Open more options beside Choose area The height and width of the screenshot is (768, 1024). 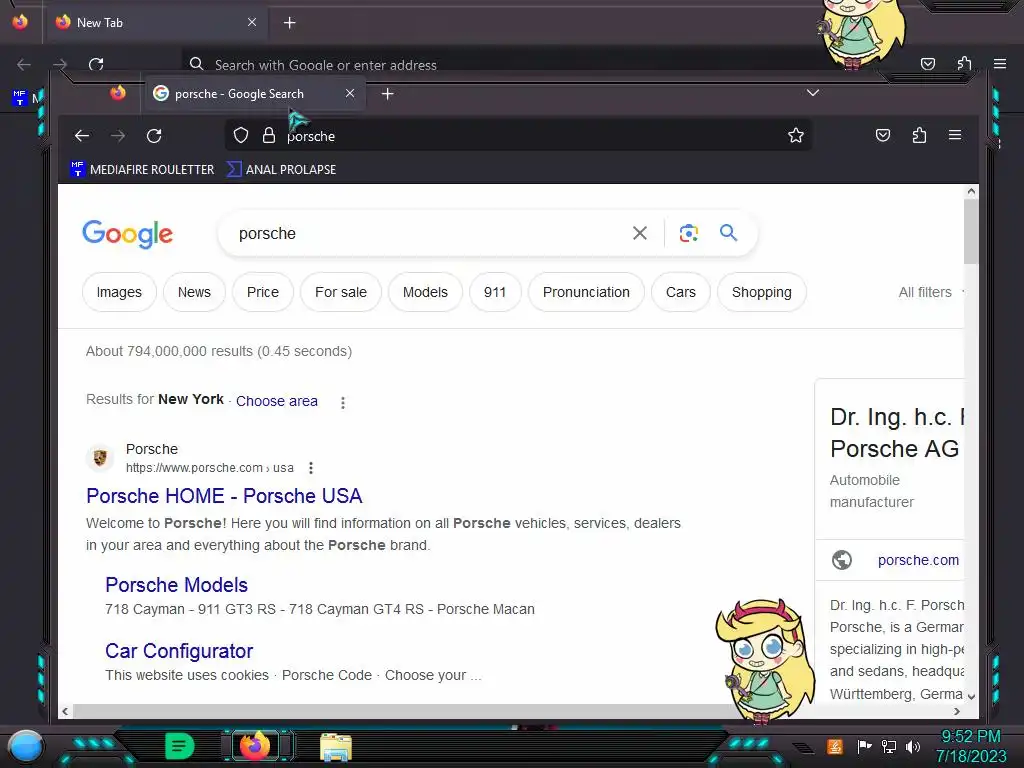[343, 402]
